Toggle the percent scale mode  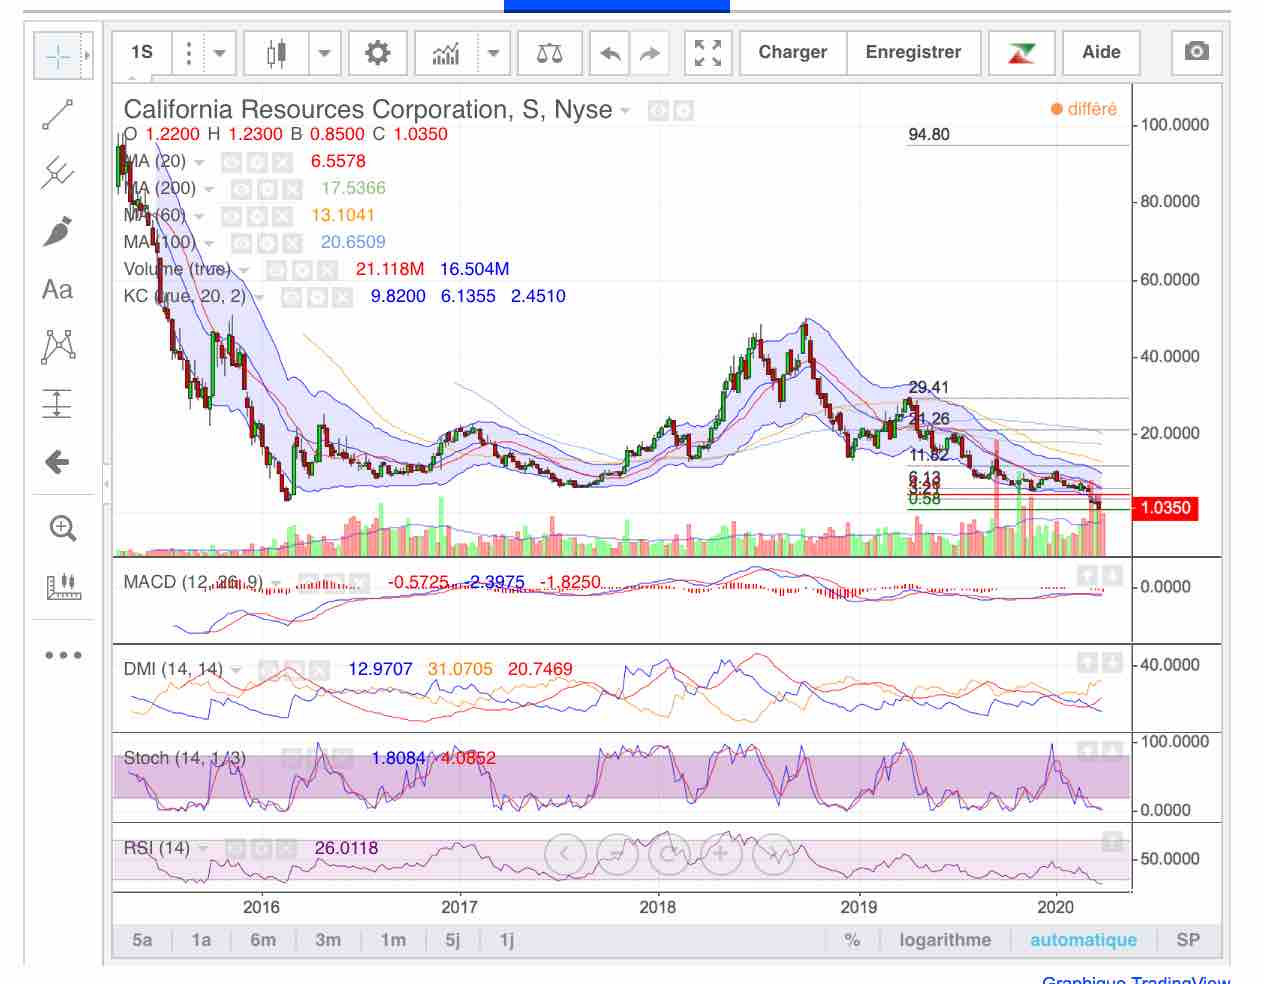pyautogui.click(x=852, y=940)
